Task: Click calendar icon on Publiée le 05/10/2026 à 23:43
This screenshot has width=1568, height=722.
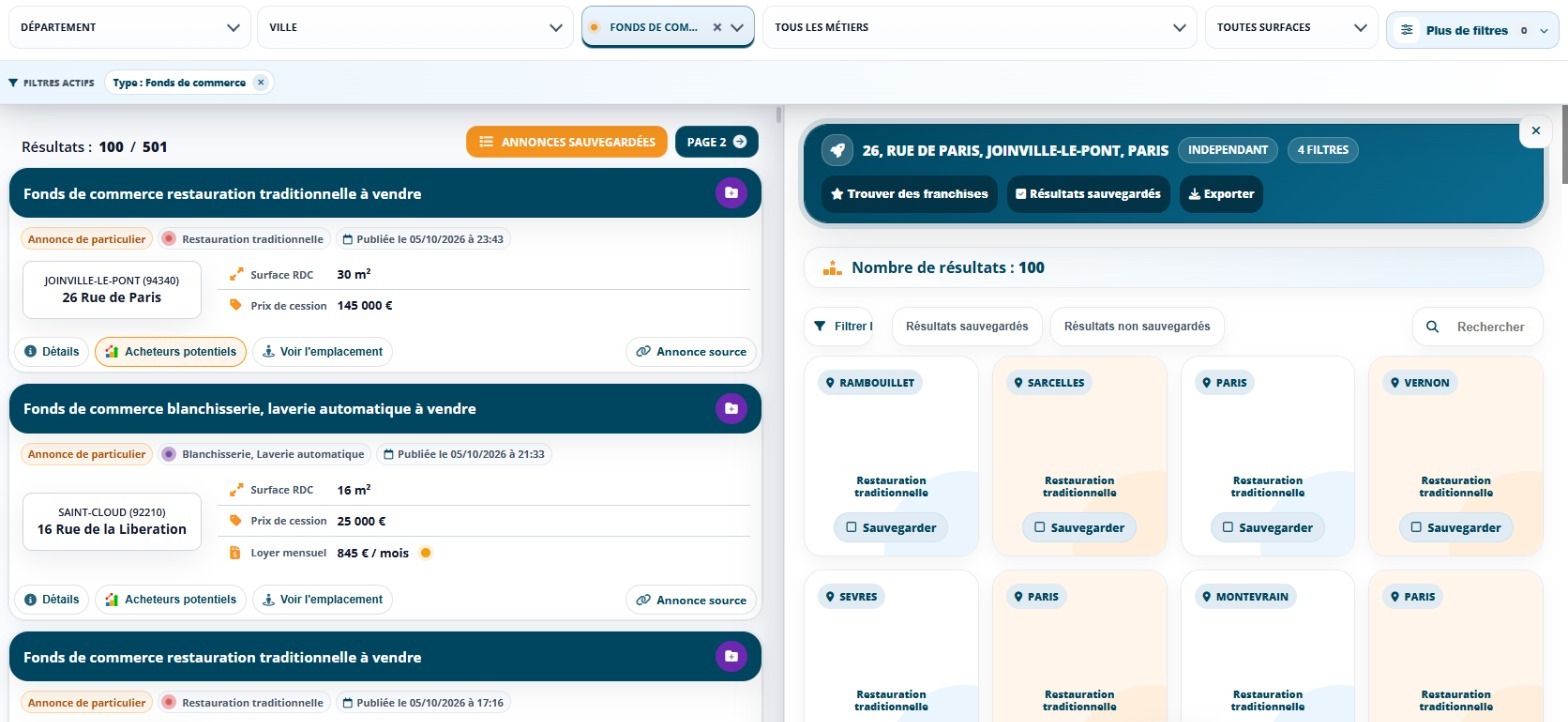Action: (x=348, y=239)
